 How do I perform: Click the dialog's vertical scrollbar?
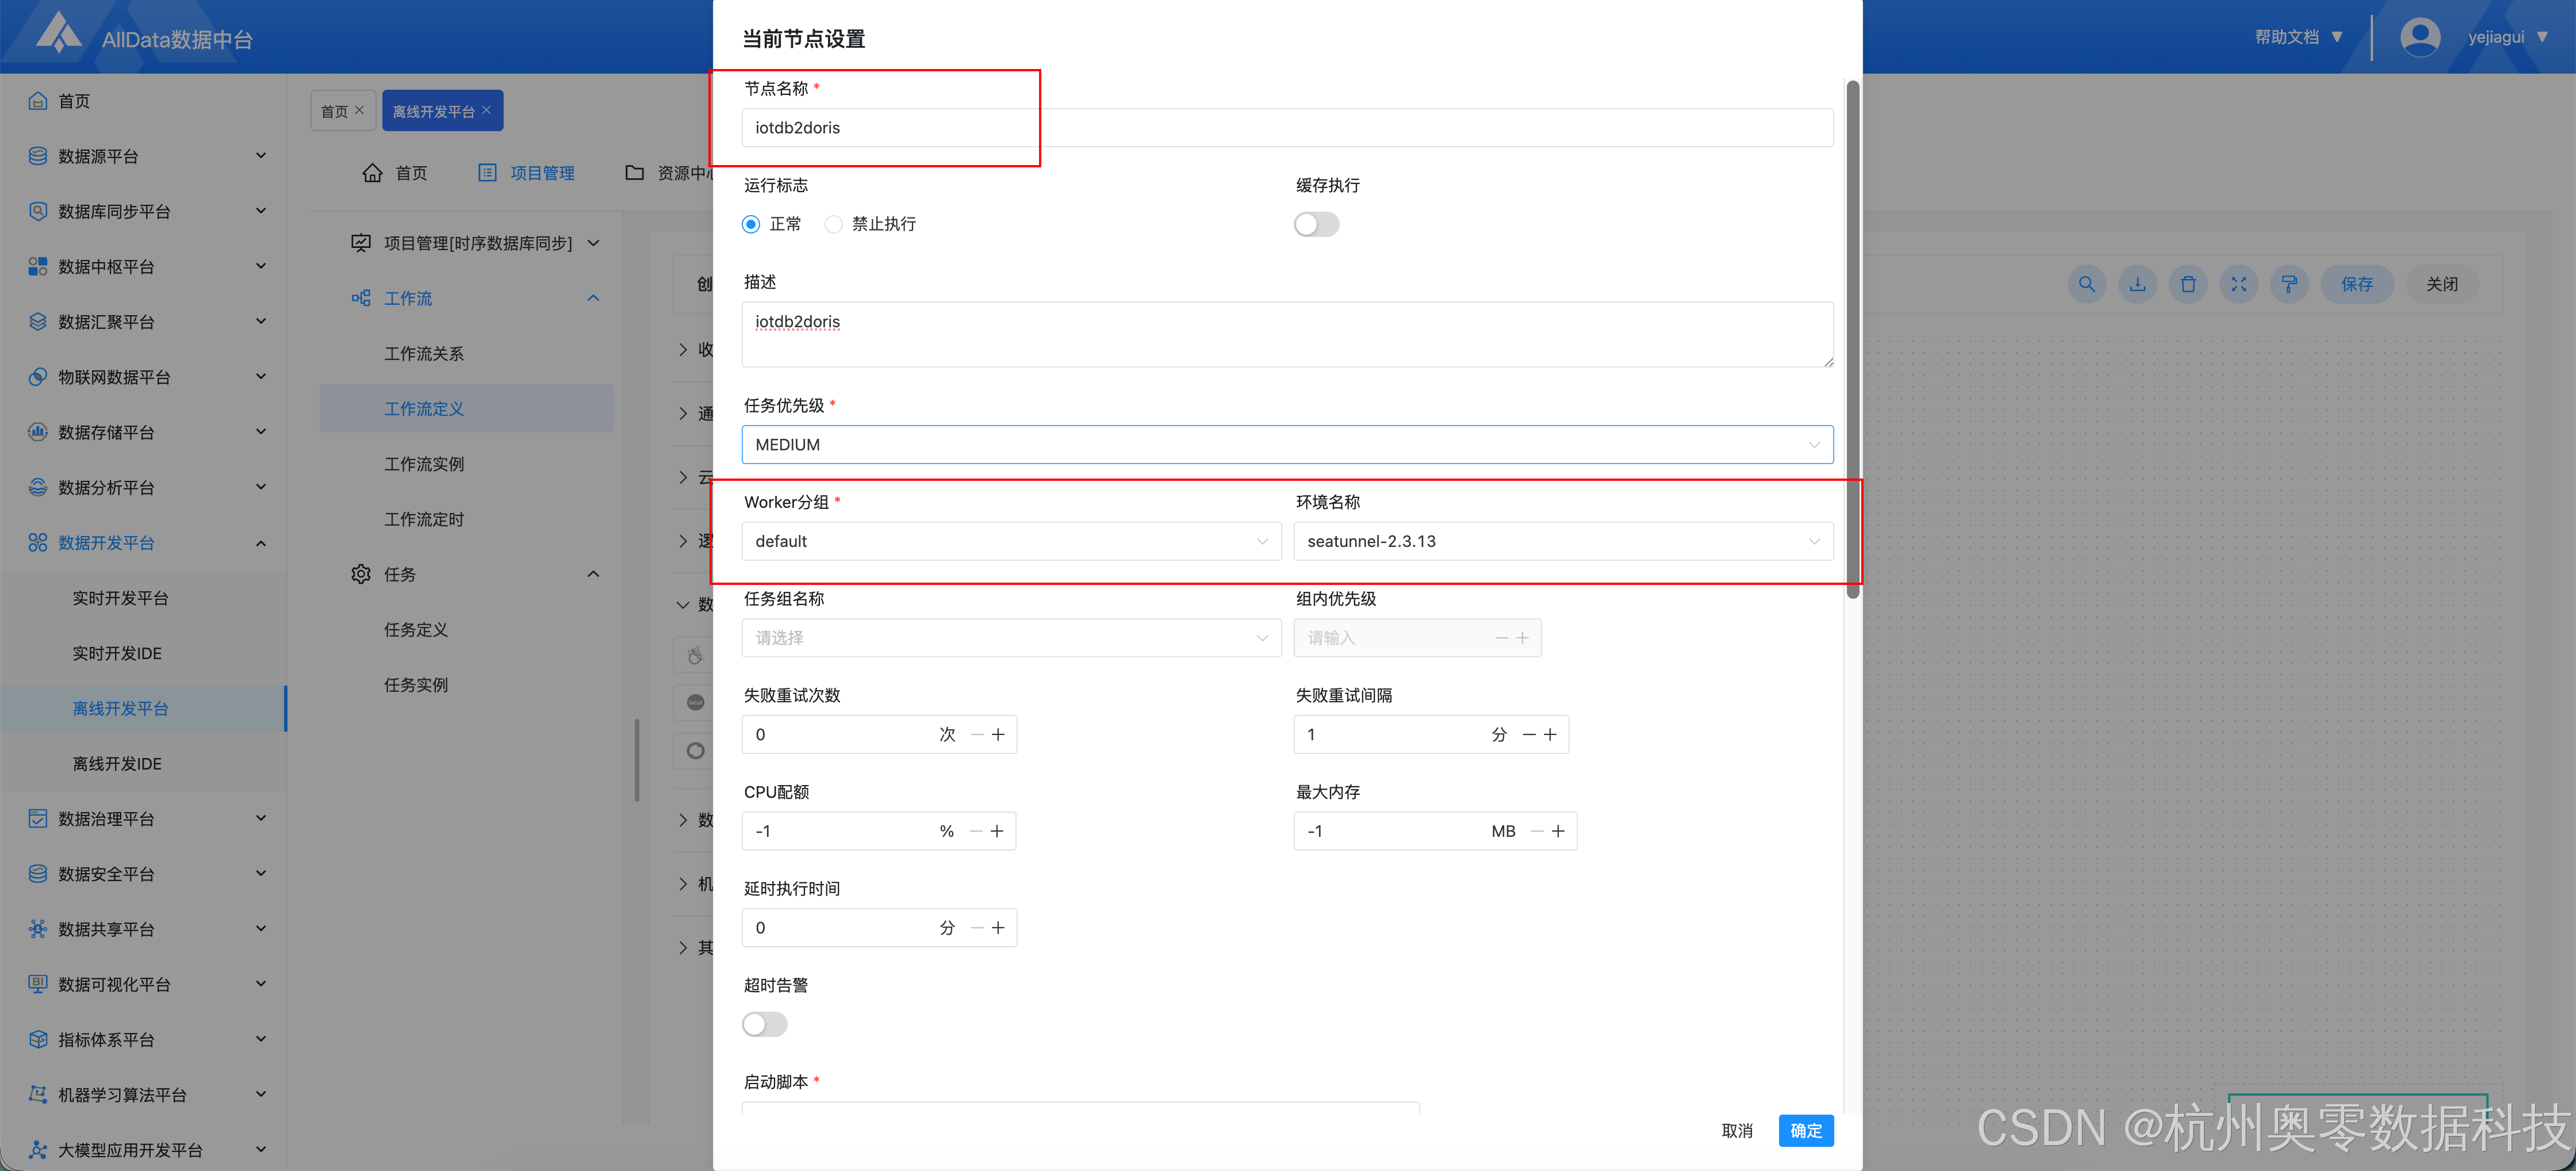click(1852, 340)
